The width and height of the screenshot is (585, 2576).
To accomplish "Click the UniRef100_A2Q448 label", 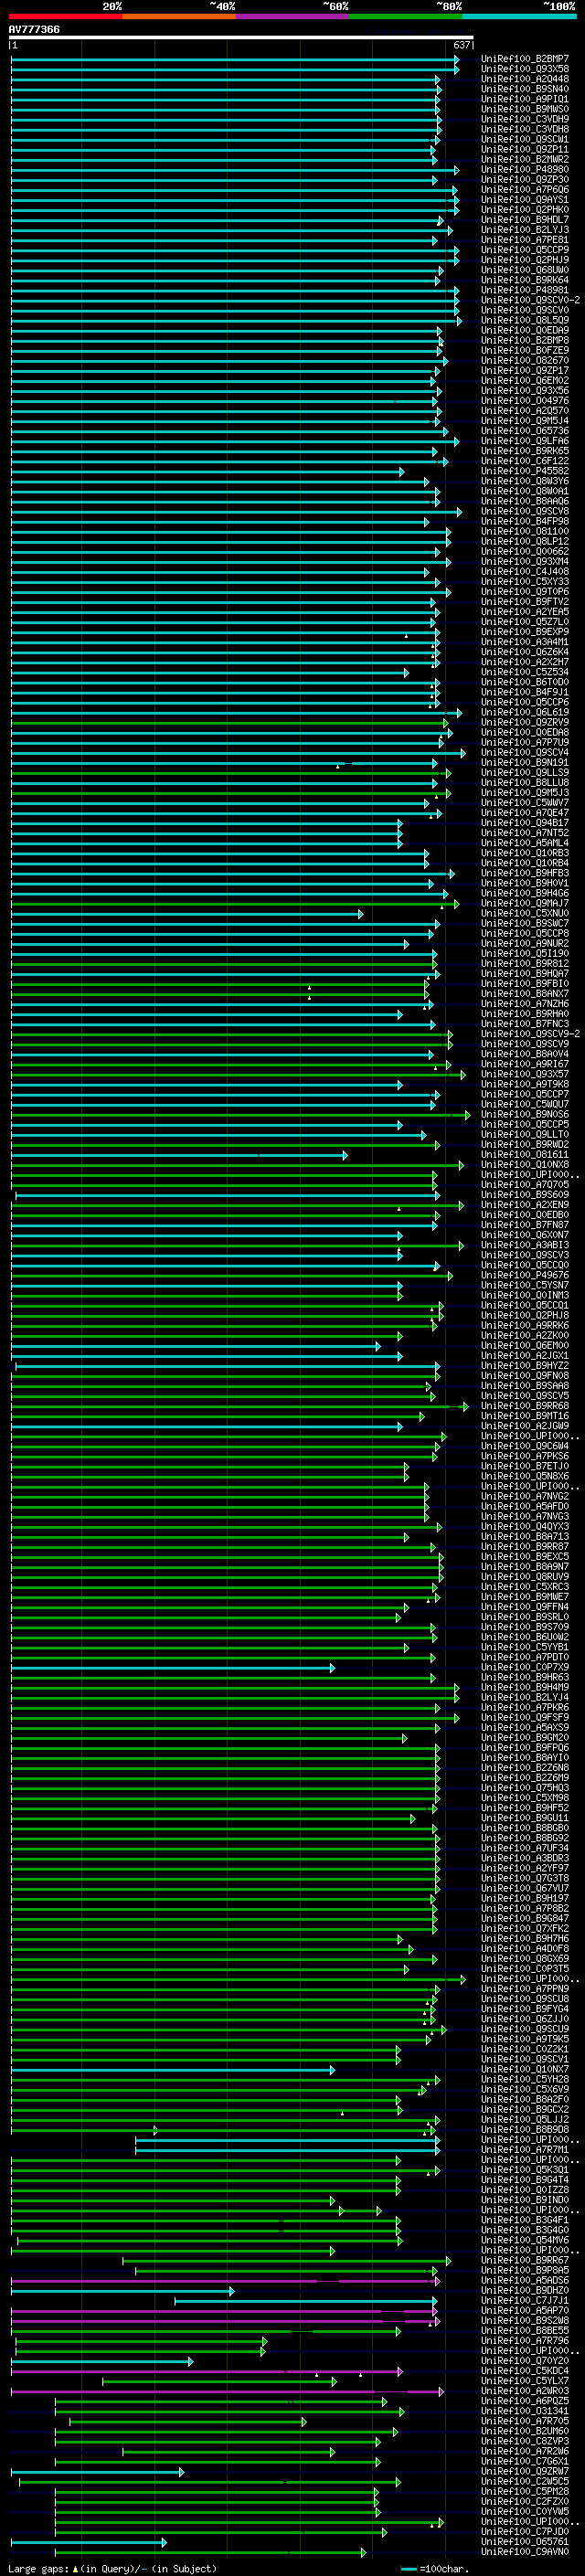I will (524, 79).
